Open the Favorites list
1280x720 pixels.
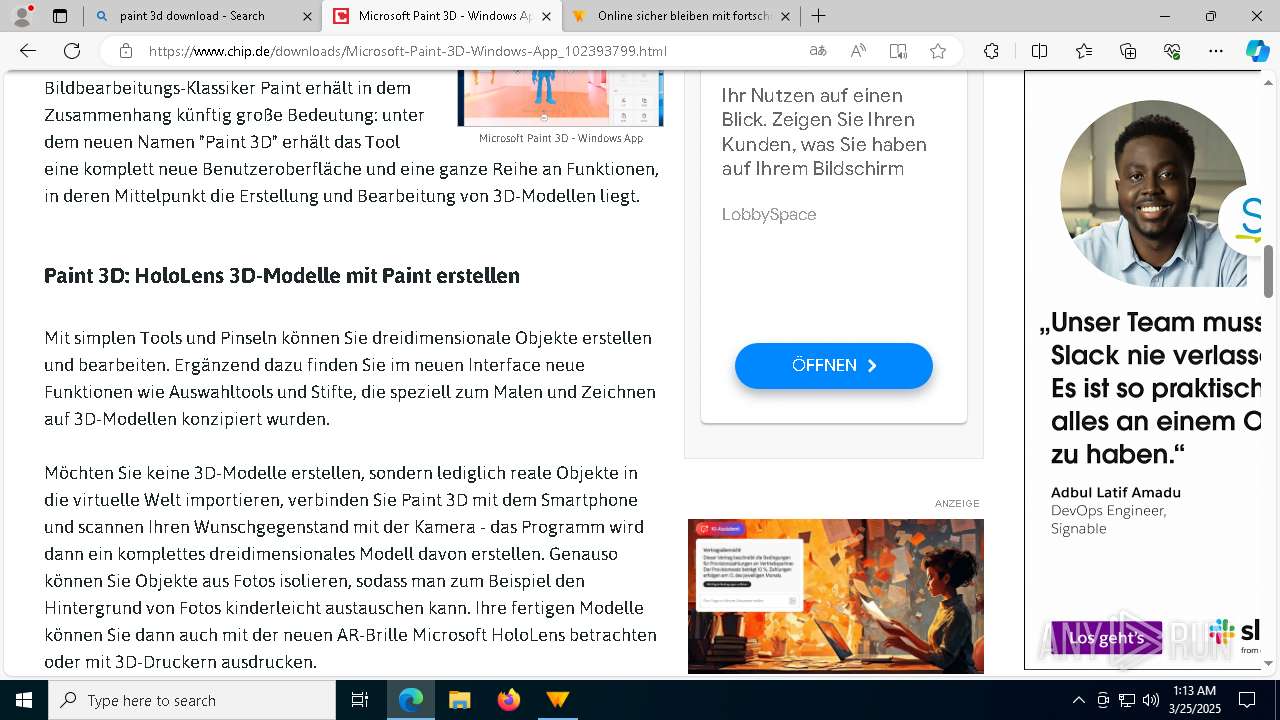pos(1084,51)
